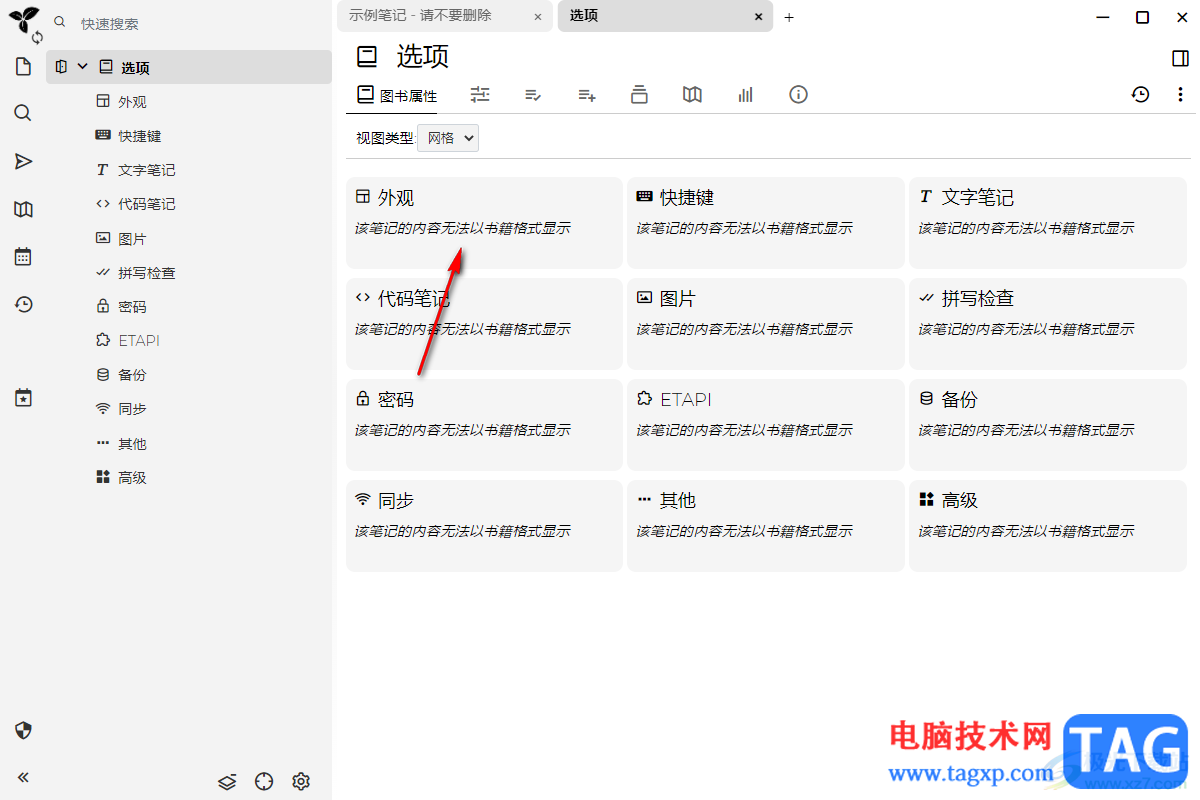Open today's journal calendar icon

pos(23,257)
